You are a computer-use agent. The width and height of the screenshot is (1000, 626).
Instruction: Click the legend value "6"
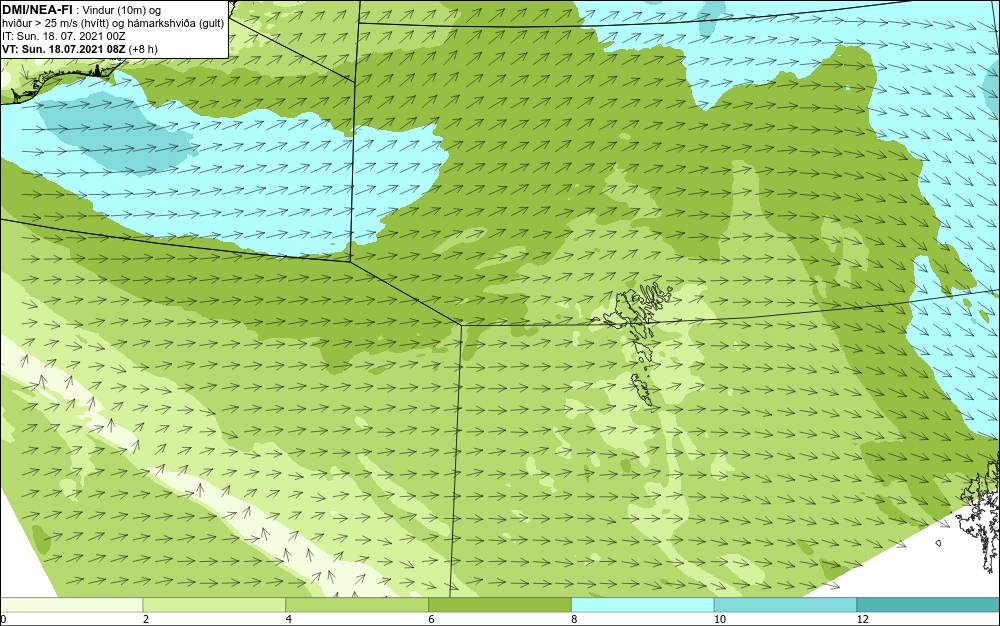tap(432, 619)
